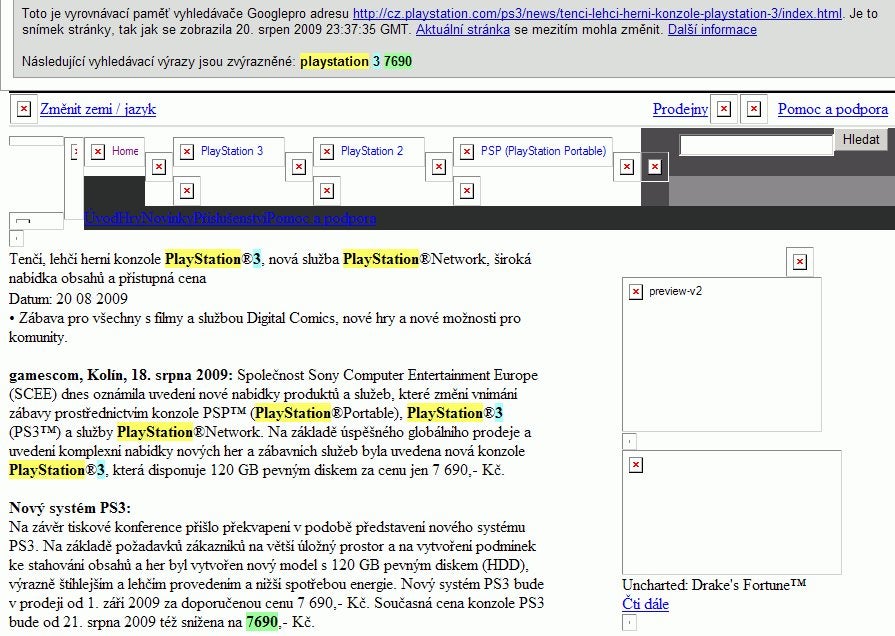Open Pomoc a podpora in dark submenu bar
This screenshot has height=636, width=895.
tap(321, 218)
